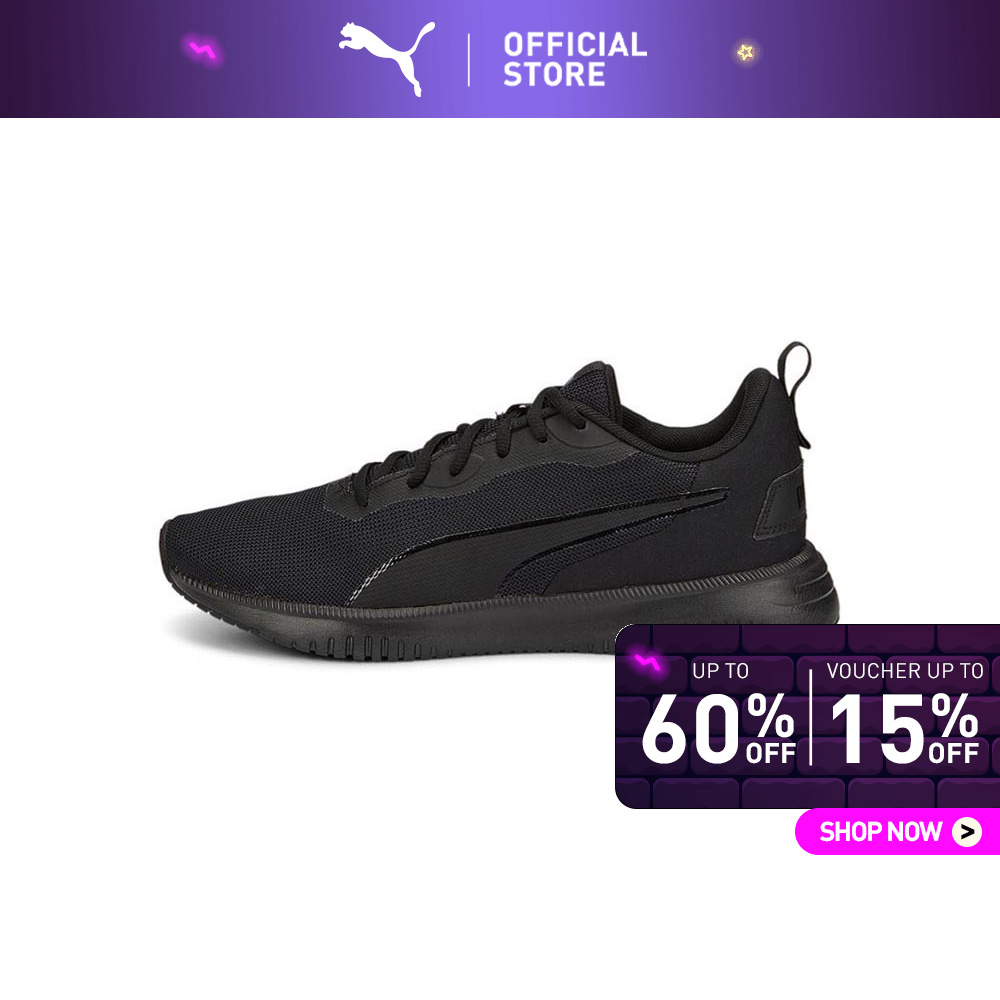Click the pink lightning bolt in the header
The image size is (1000, 1000).
click(x=203, y=51)
